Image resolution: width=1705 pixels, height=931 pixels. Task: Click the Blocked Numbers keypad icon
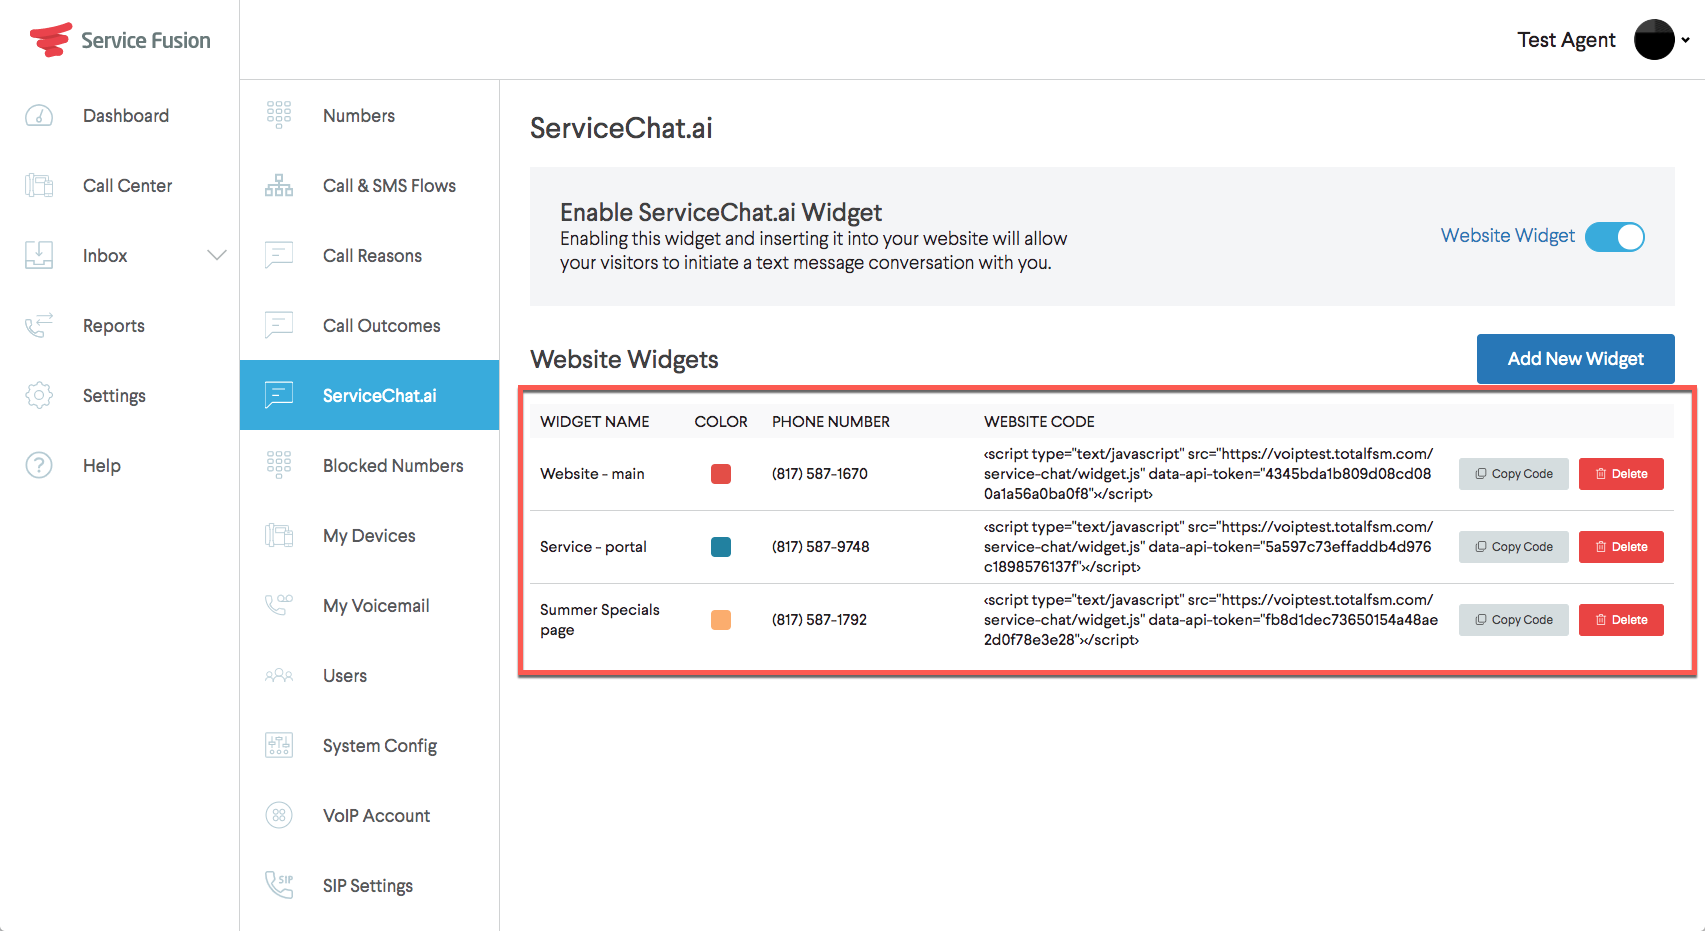(x=279, y=465)
